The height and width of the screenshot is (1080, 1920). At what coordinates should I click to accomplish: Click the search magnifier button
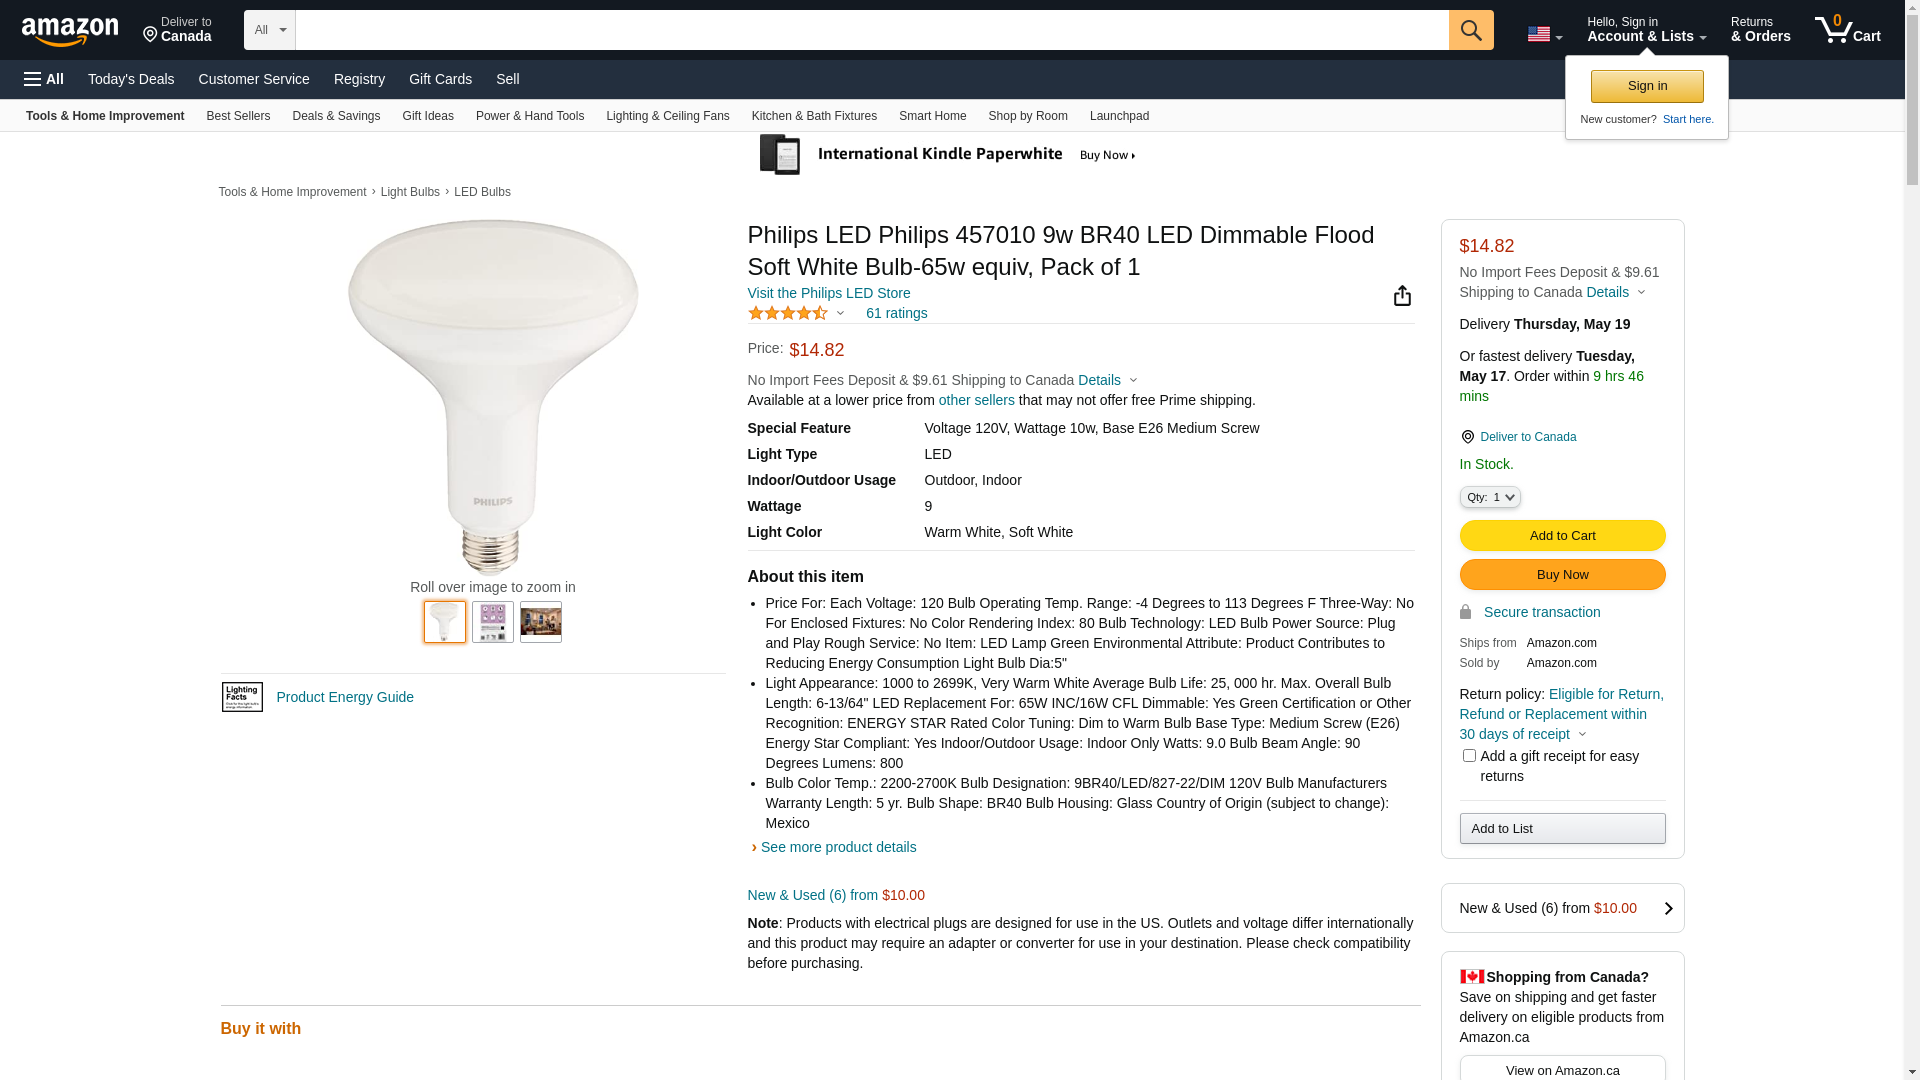pyautogui.click(x=1471, y=30)
